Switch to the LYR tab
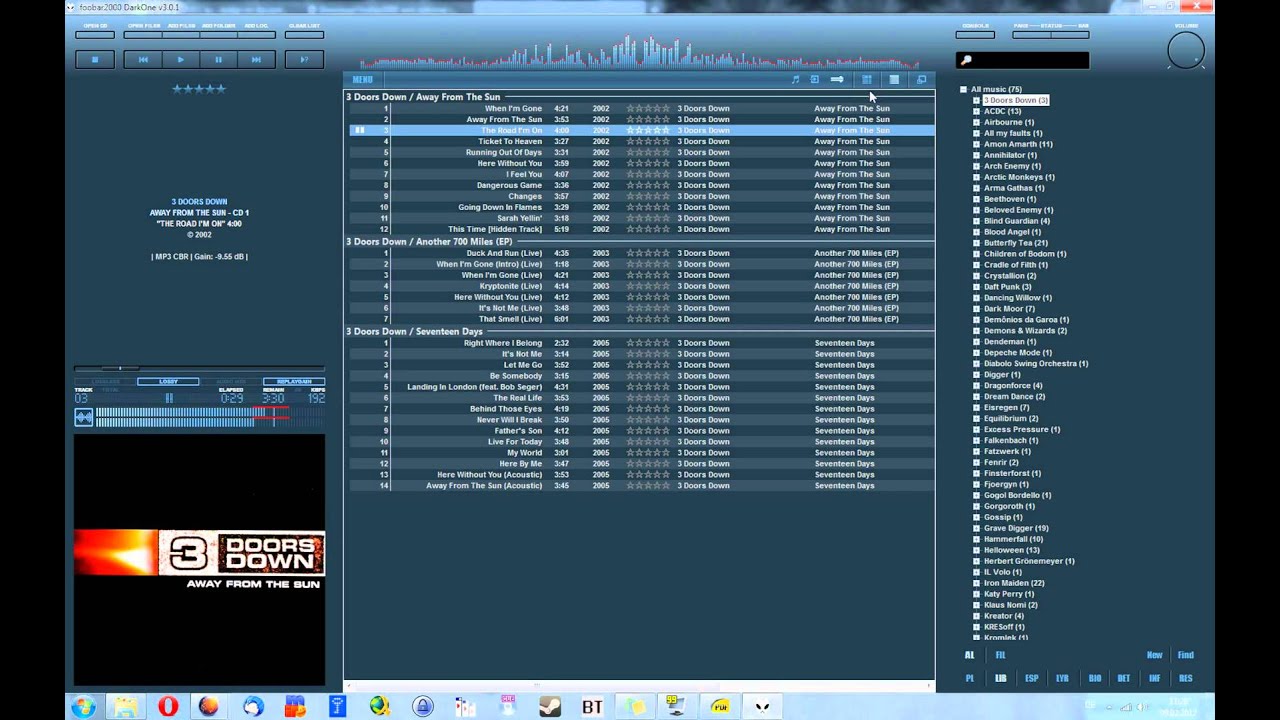This screenshot has height=720, width=1280. [1062, 678]
